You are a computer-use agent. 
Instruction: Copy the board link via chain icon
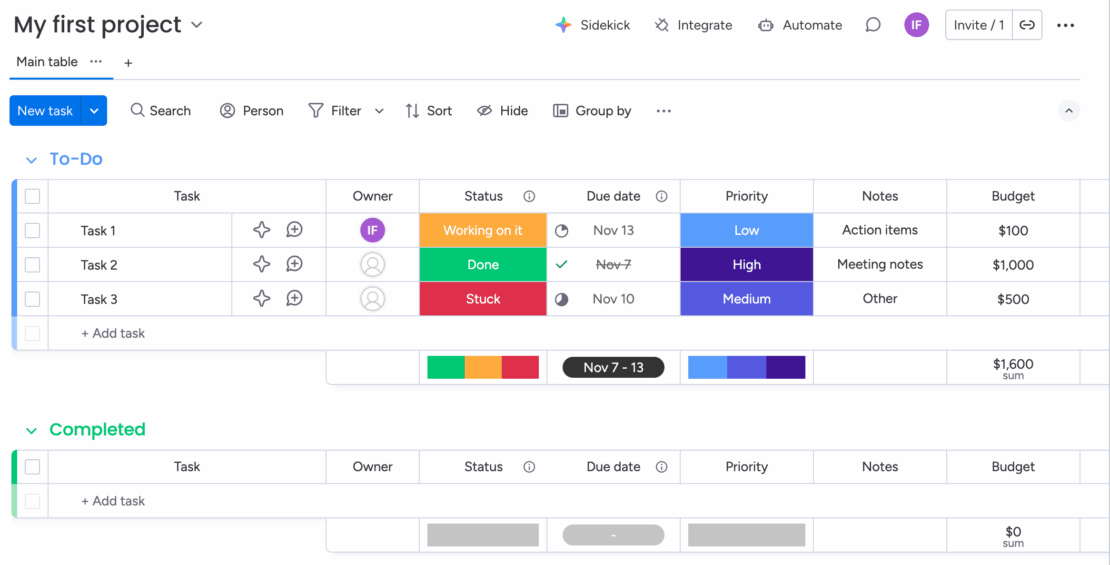point(1027,25)
